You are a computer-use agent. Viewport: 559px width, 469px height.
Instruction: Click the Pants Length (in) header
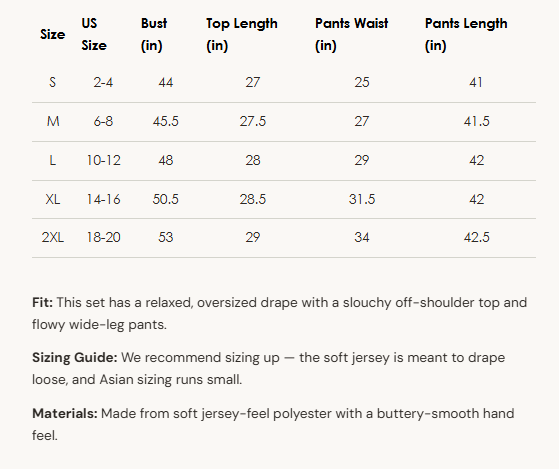(x=466, y=35)
